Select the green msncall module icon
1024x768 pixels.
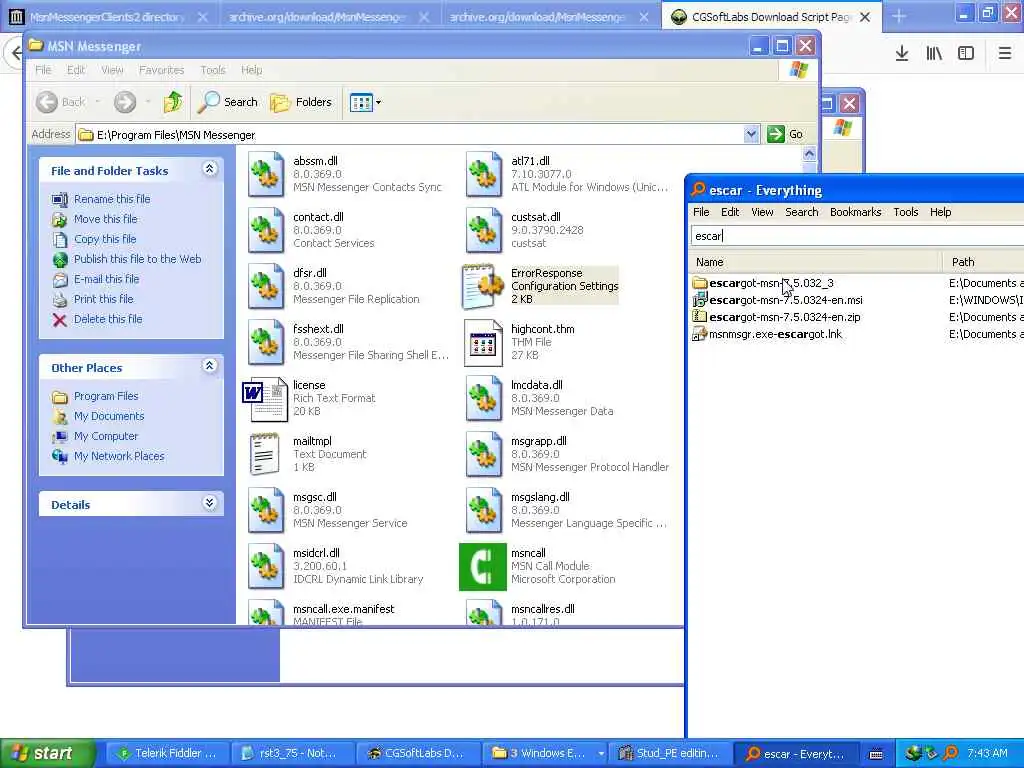pos(483,567)
